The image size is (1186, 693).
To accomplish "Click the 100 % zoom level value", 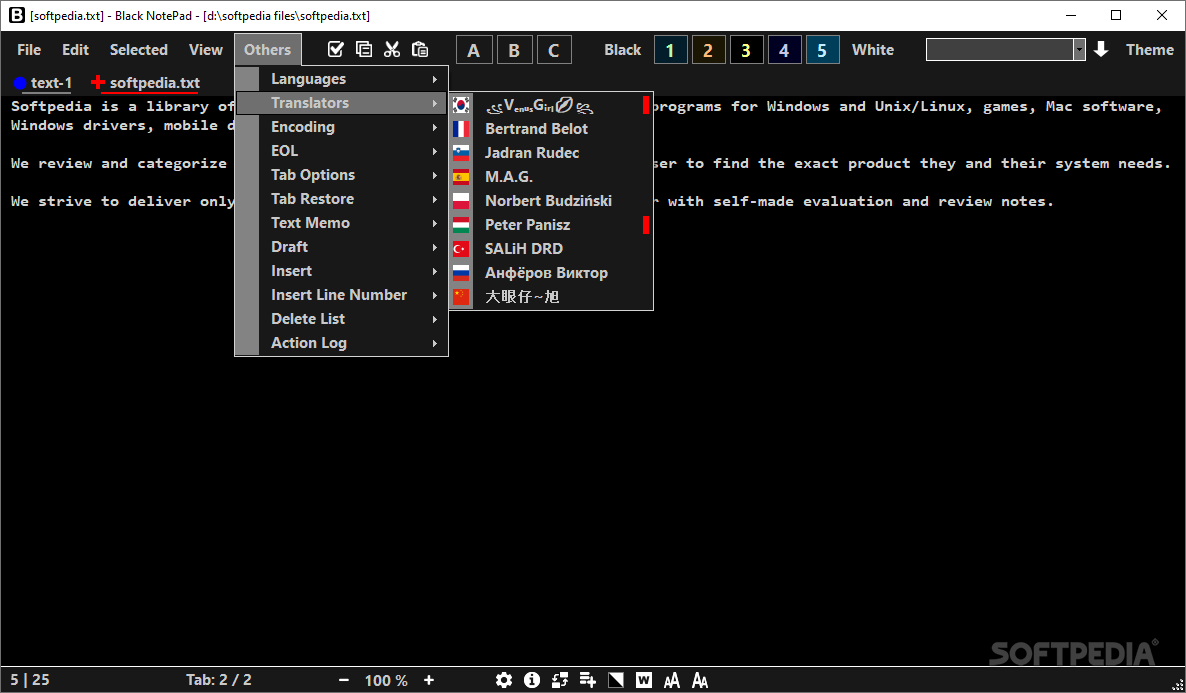I will click(x=386, y=680).
